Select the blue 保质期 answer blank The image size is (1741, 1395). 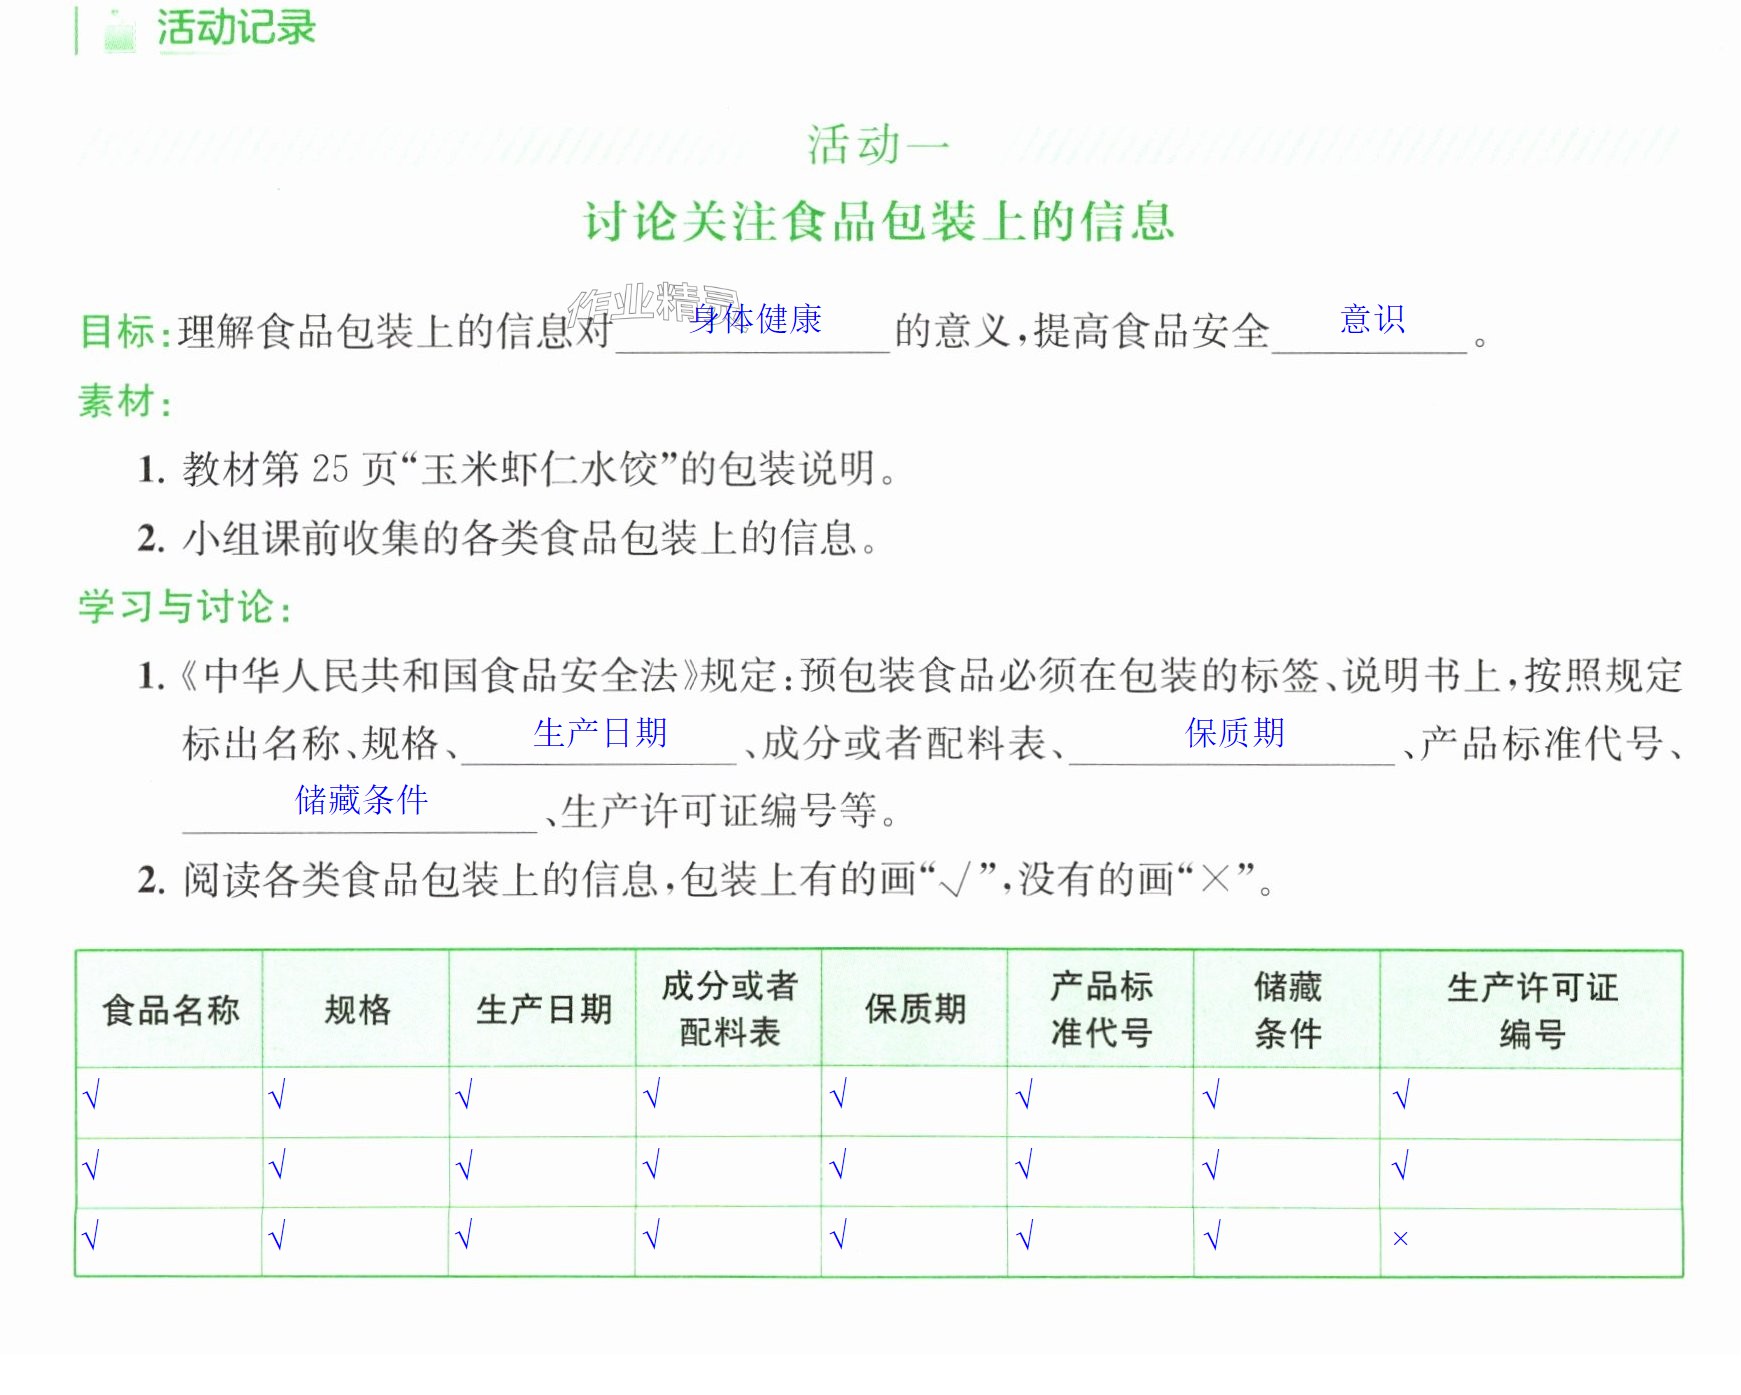1232,740
